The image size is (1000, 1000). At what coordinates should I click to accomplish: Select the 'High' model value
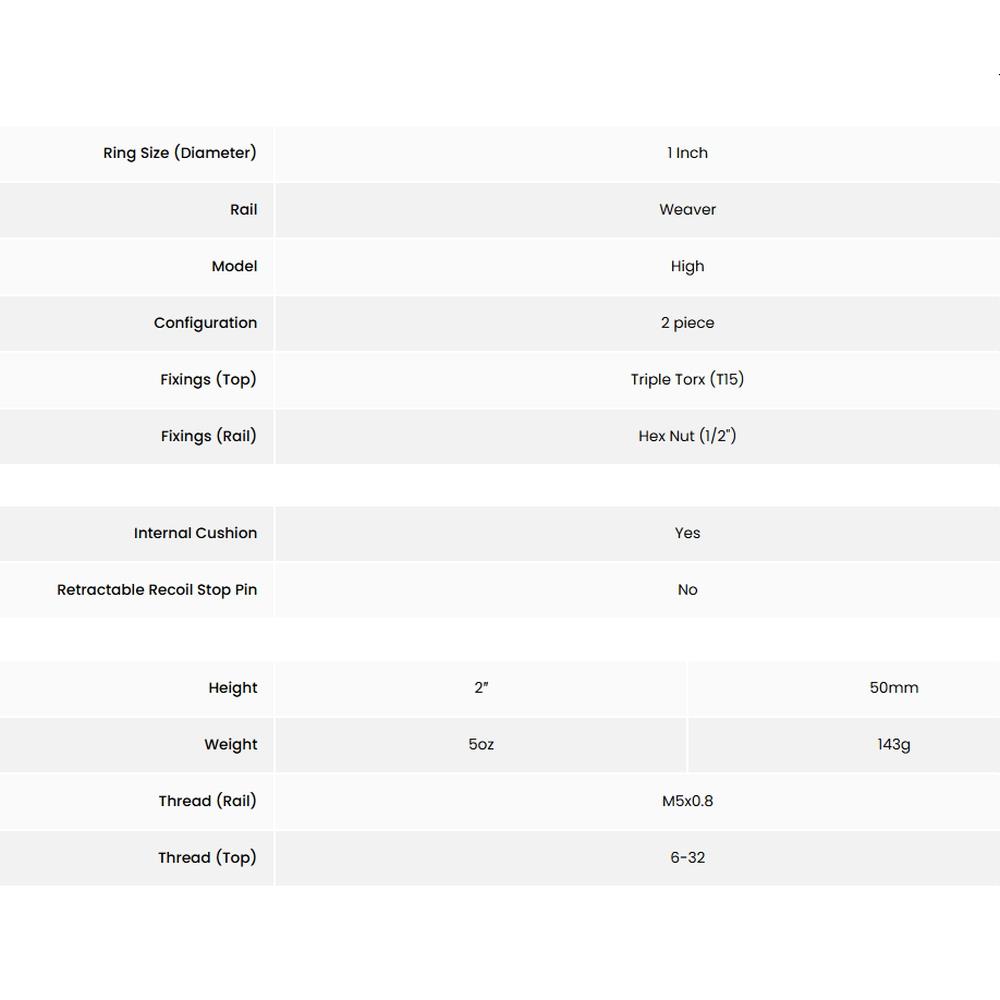687,266
